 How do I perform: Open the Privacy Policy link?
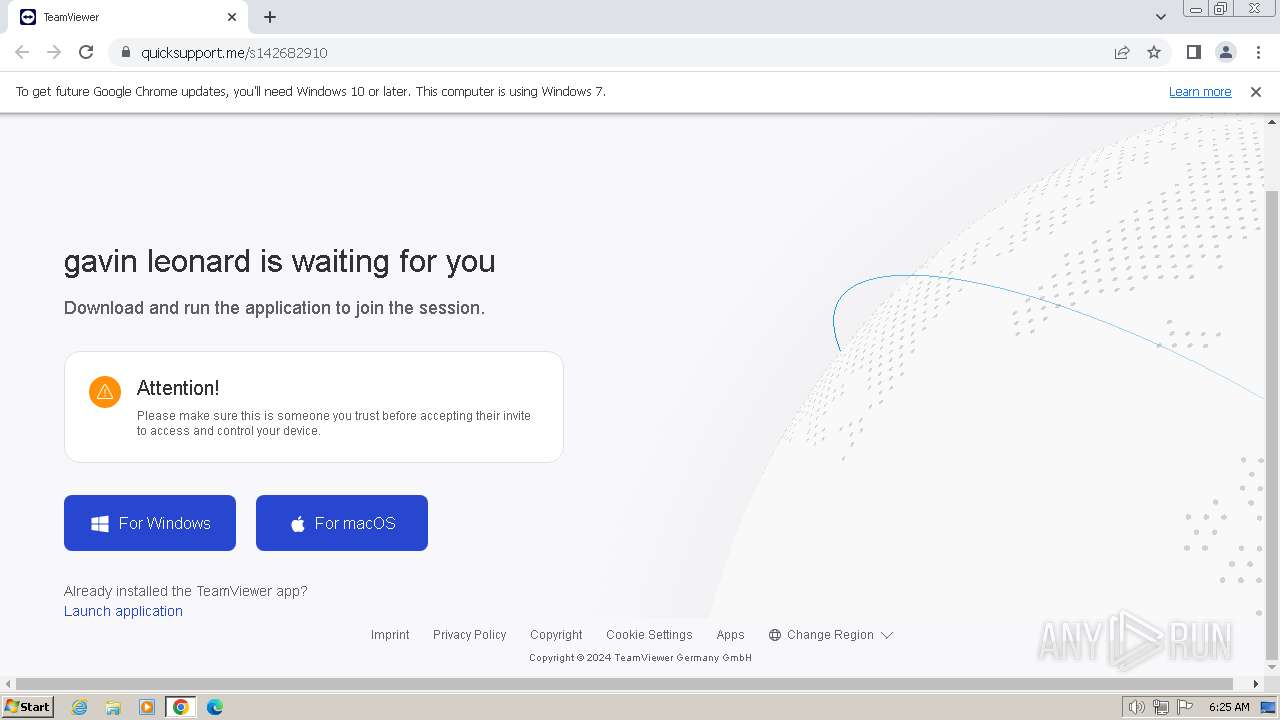point(470,635)
